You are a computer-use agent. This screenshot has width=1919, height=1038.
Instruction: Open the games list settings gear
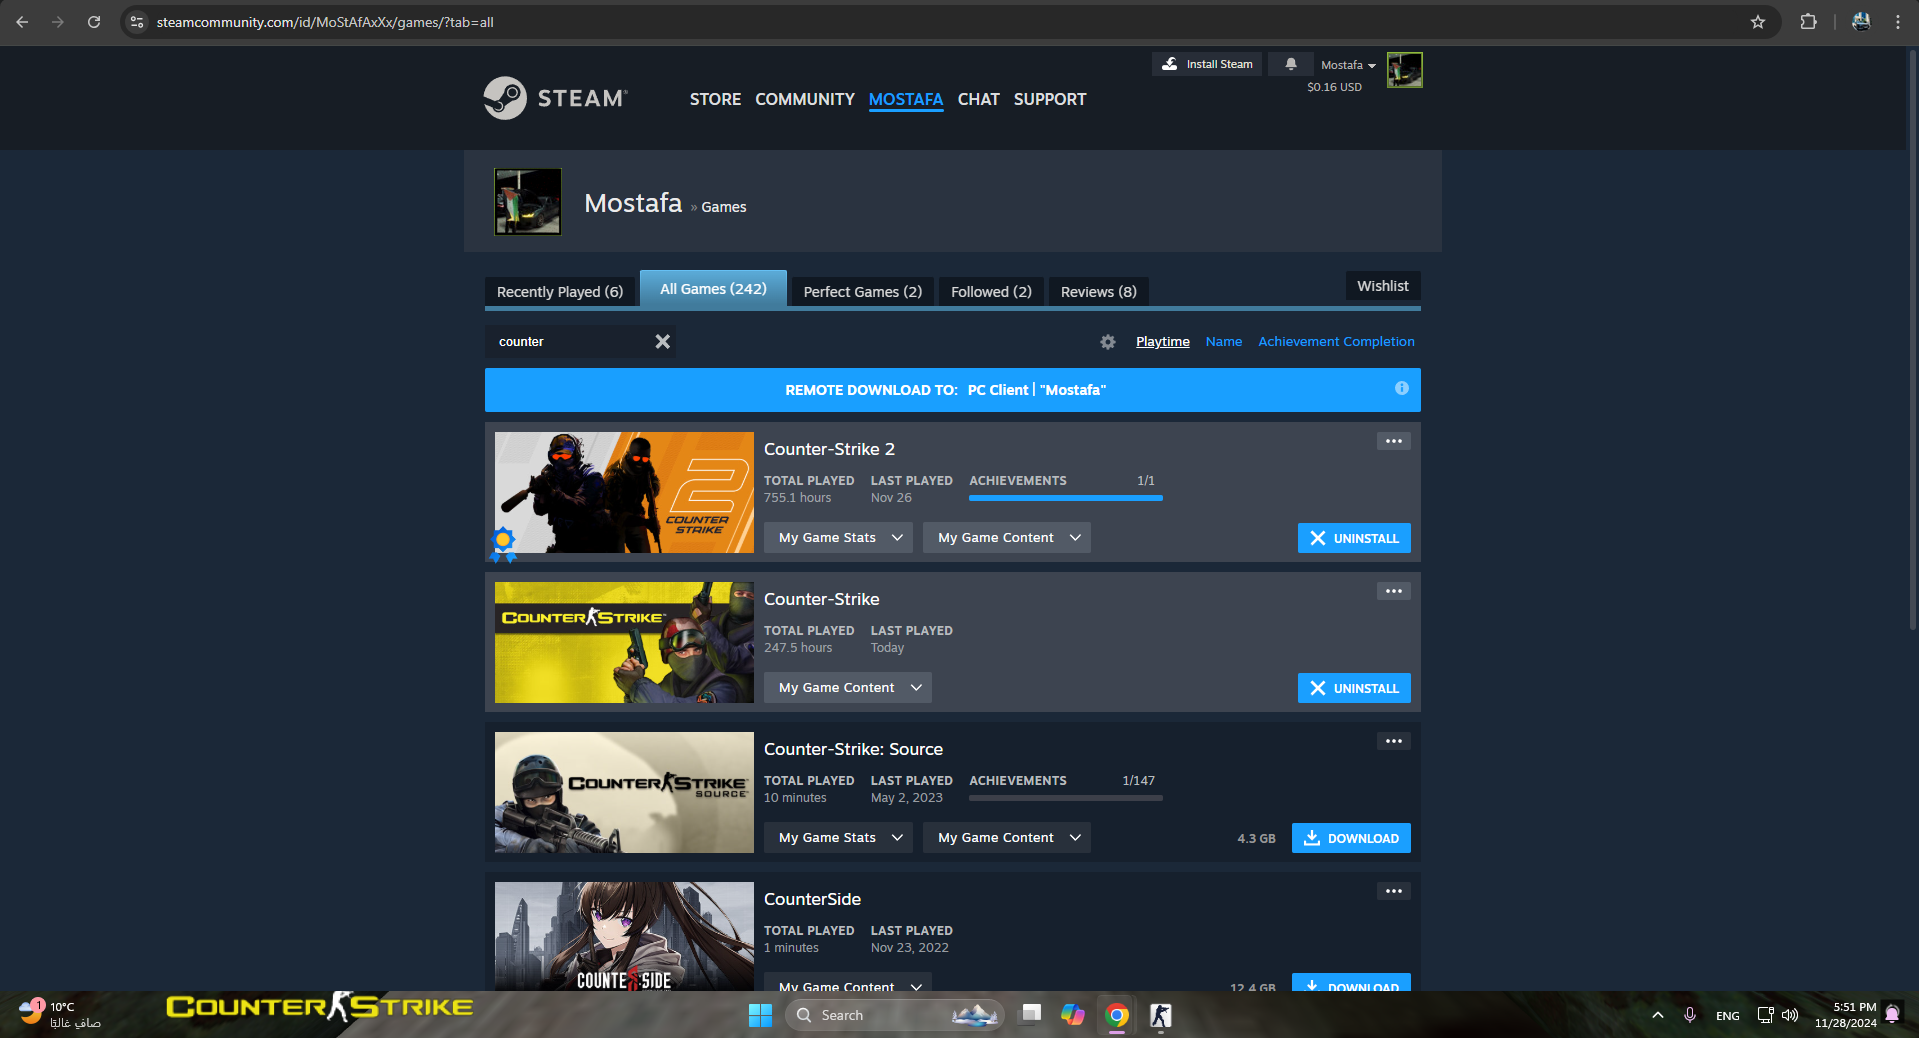click(1107, 342)
